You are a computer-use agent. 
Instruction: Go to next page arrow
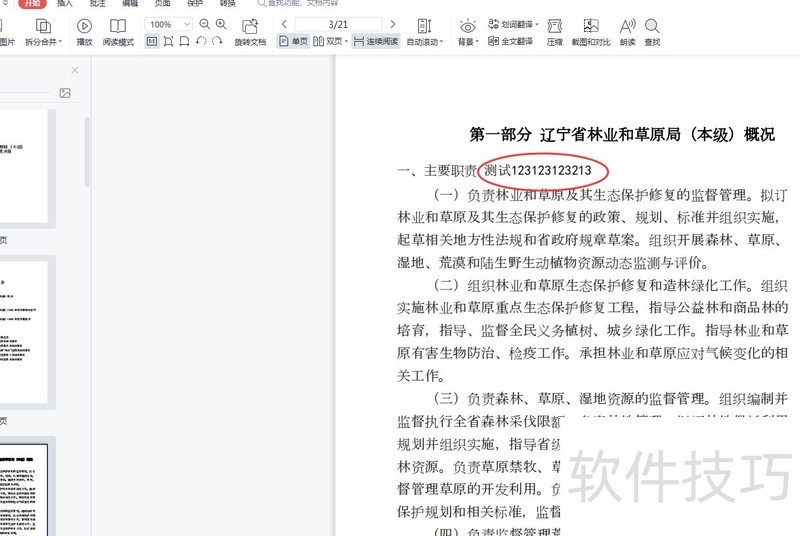click(392, 24)
